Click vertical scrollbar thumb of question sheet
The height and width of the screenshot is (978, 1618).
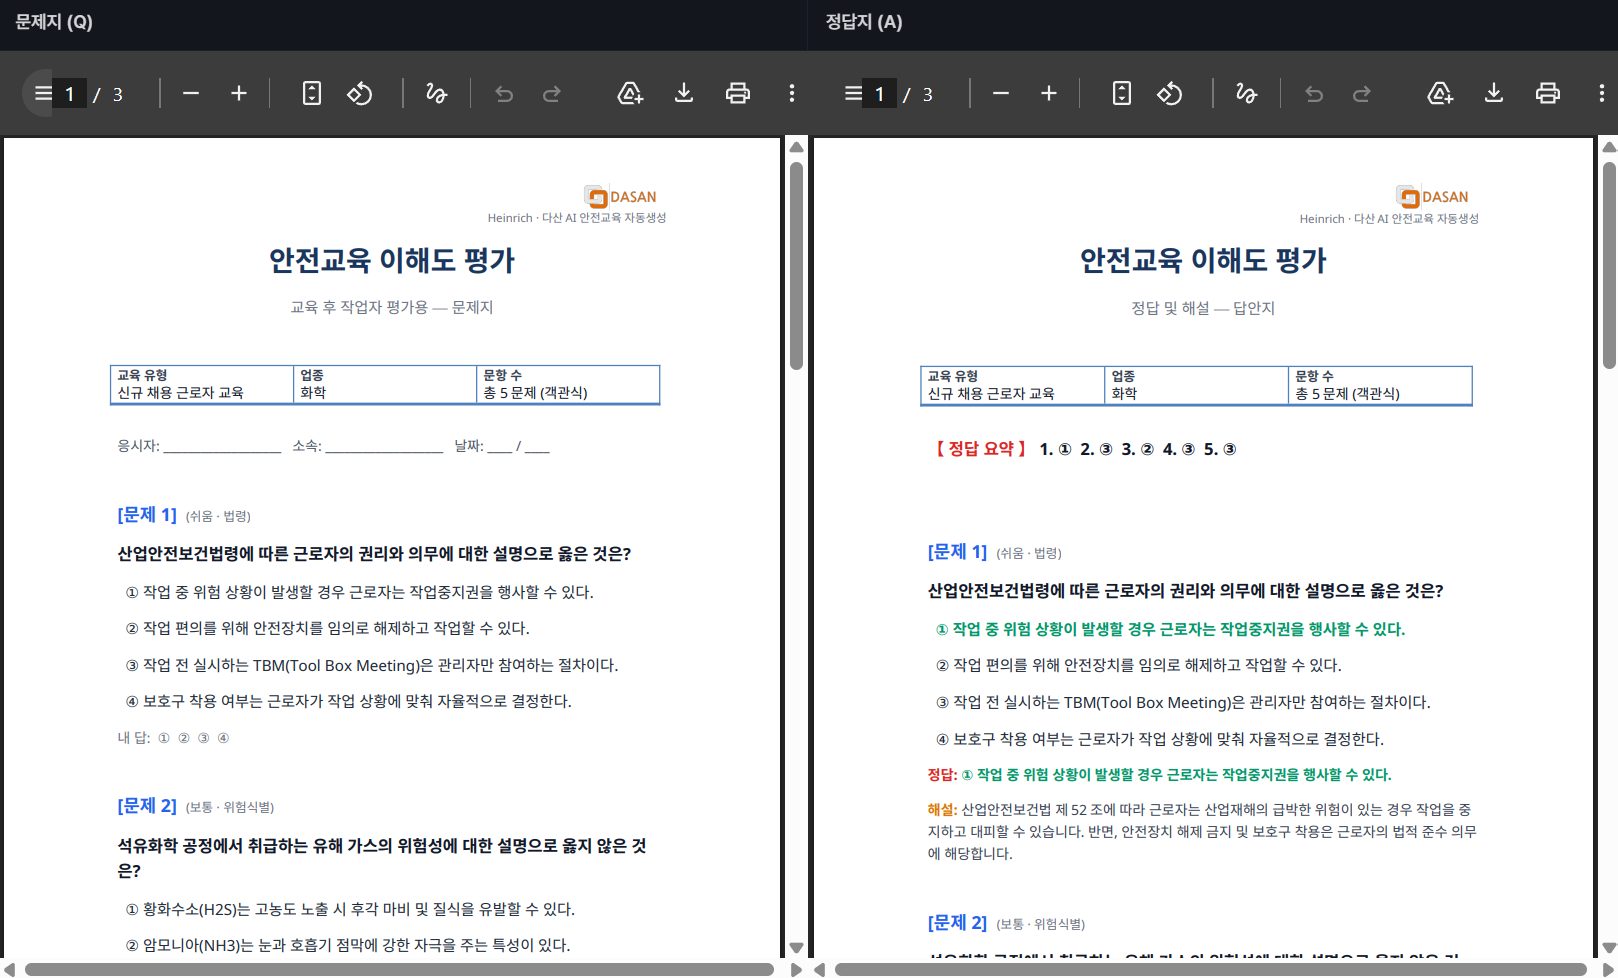(796, 266)
